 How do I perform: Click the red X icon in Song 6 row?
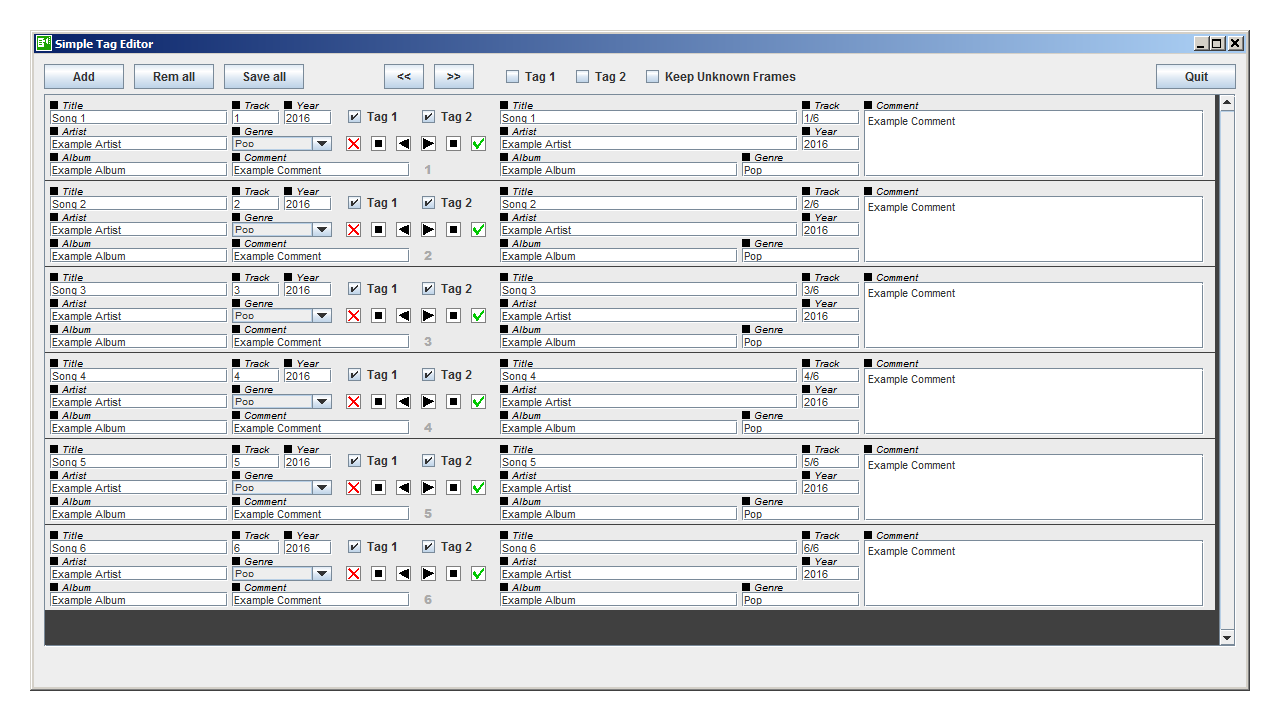353,574
